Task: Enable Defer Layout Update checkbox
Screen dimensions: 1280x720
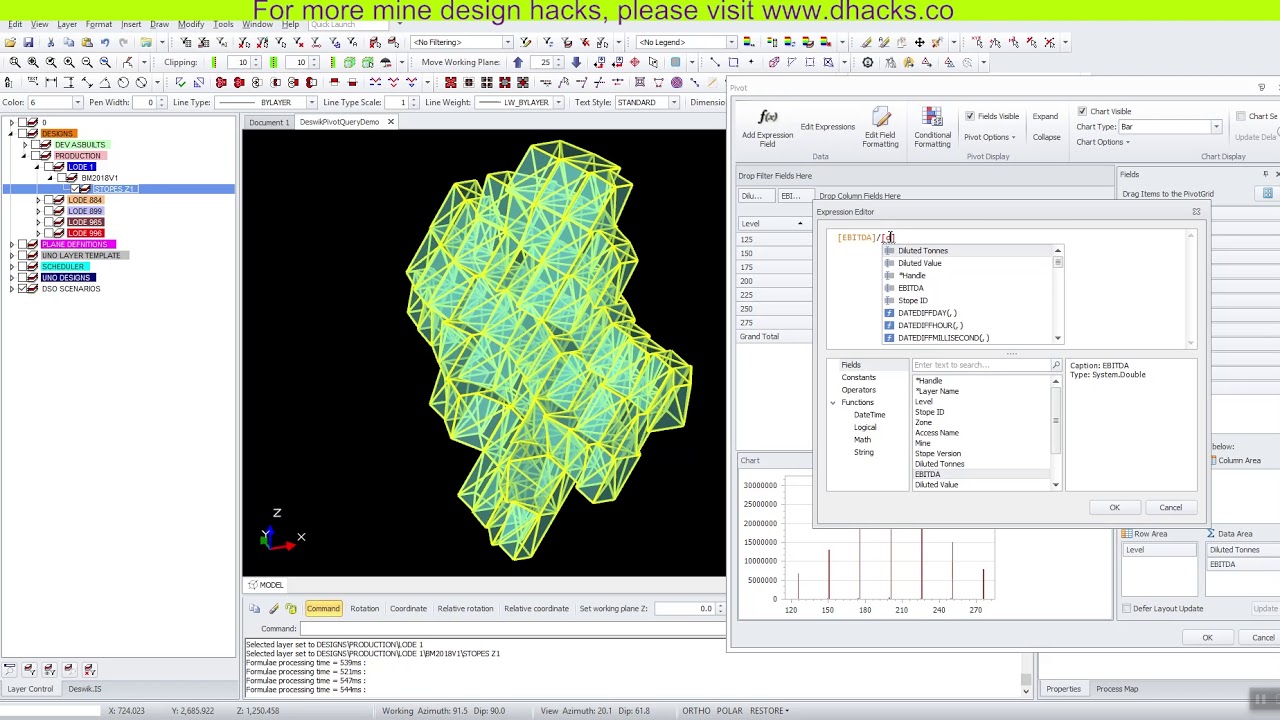Action: (x=1127, y=608)
